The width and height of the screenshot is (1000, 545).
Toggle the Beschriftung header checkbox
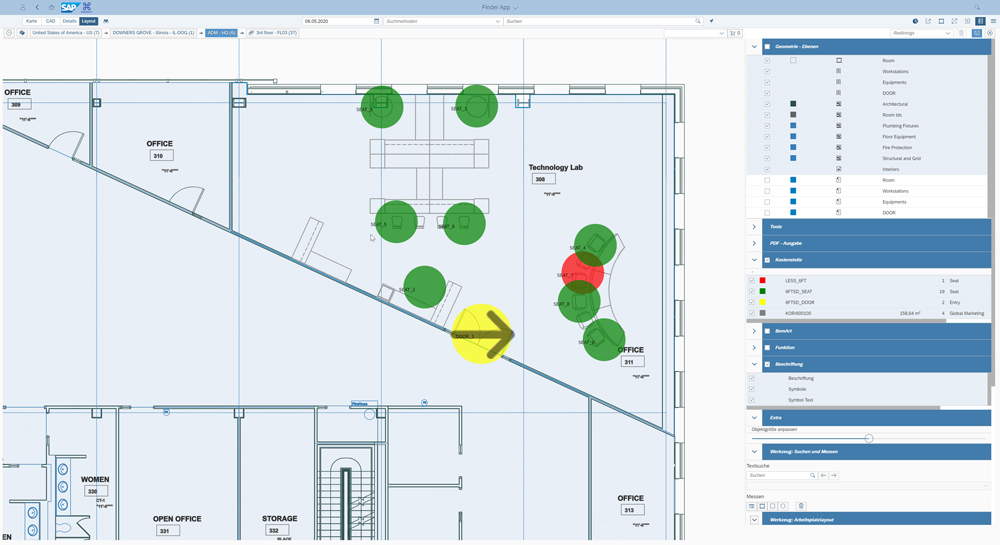[767, 365]
